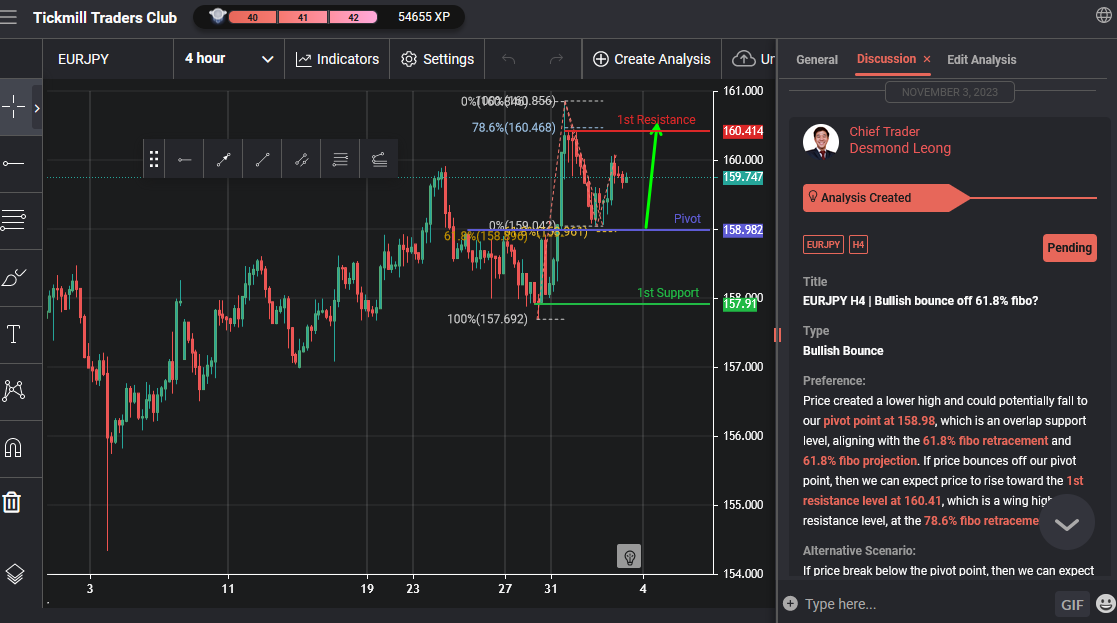This screenshot has height=623, width=1117.
Task: Select the crosshair cursor tool
Action: 14,108
